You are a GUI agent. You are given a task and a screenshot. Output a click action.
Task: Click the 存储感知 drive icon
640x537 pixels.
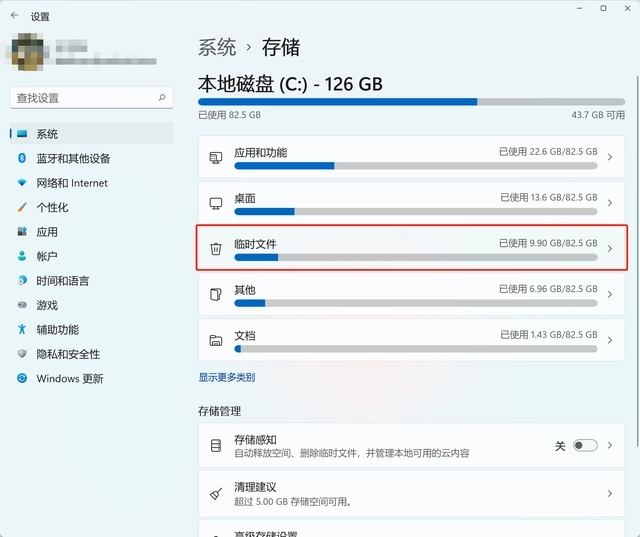(x=216, y=445)
